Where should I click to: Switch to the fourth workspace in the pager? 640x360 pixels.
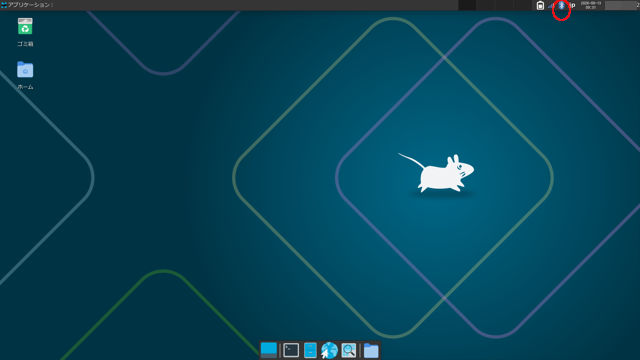point(522,5)
